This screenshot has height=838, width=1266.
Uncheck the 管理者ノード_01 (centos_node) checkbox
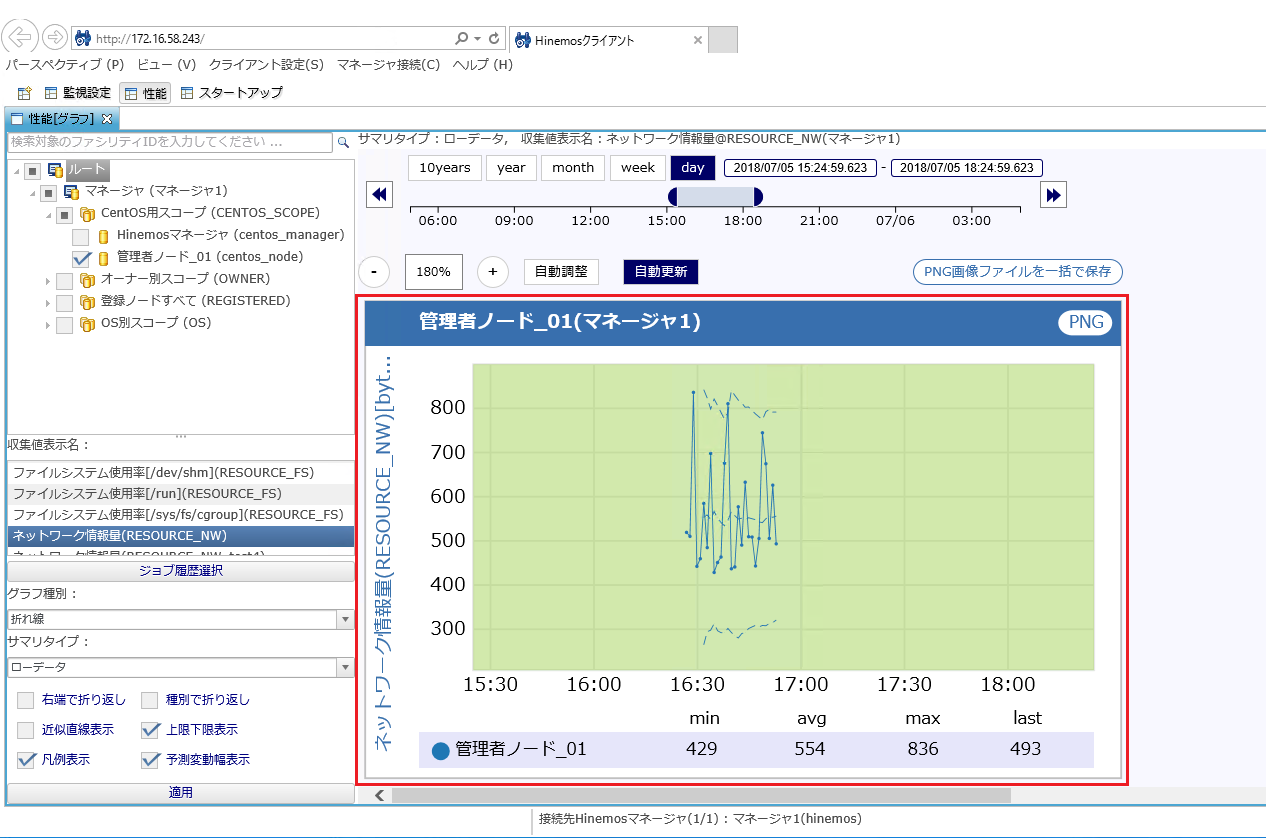click(82, 258)
